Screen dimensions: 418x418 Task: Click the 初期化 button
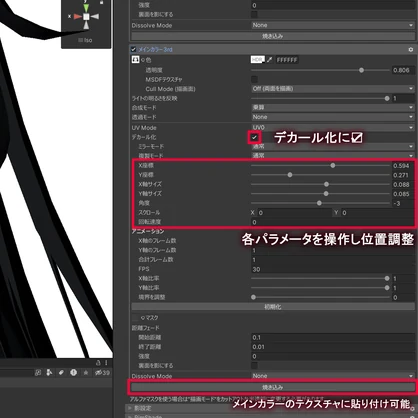tap(273, 307)
